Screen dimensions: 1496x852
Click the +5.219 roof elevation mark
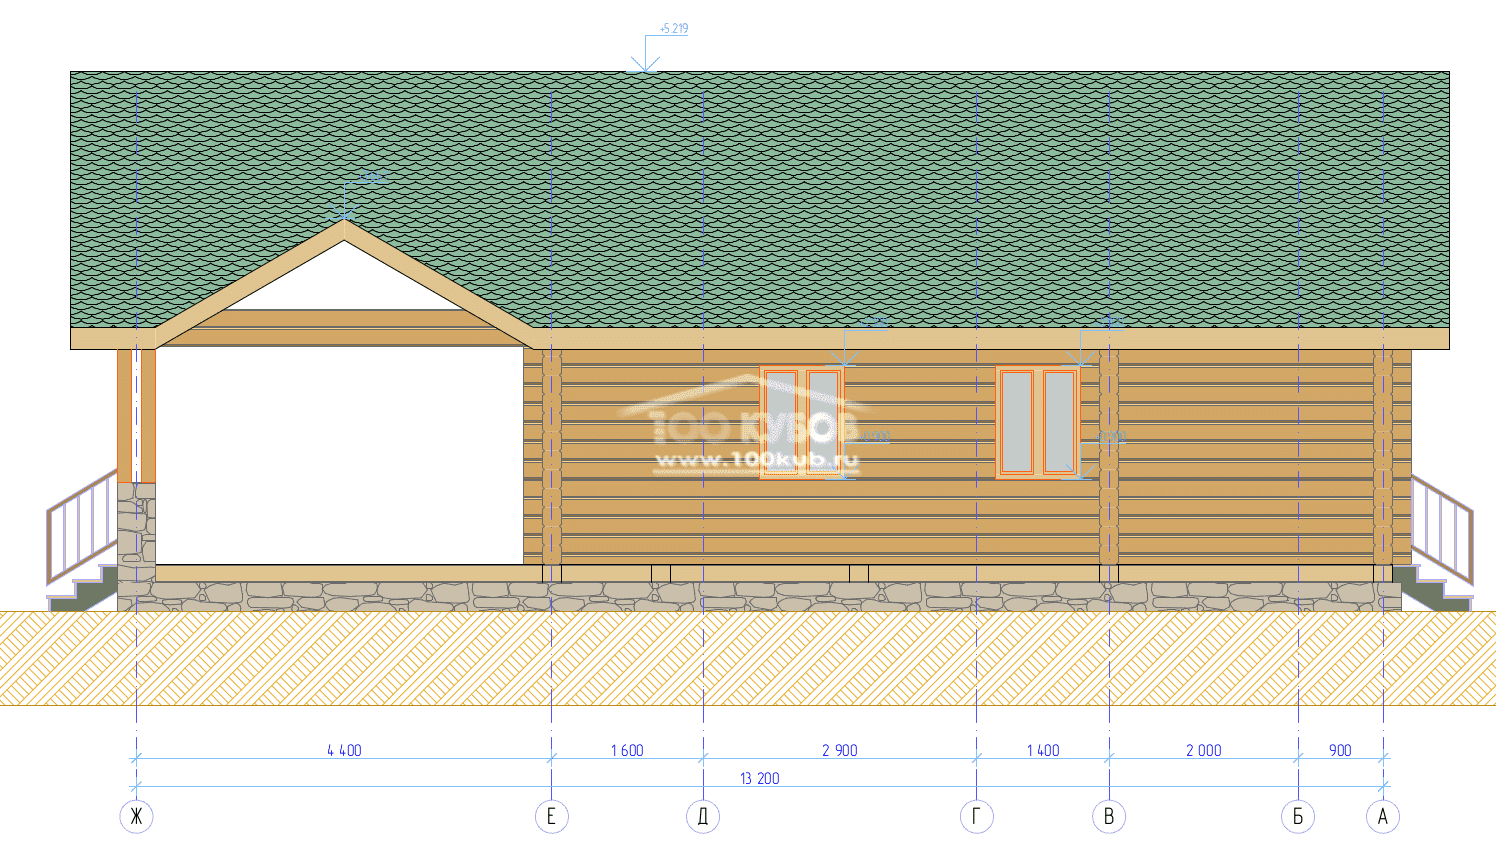(x=674, y=29)
